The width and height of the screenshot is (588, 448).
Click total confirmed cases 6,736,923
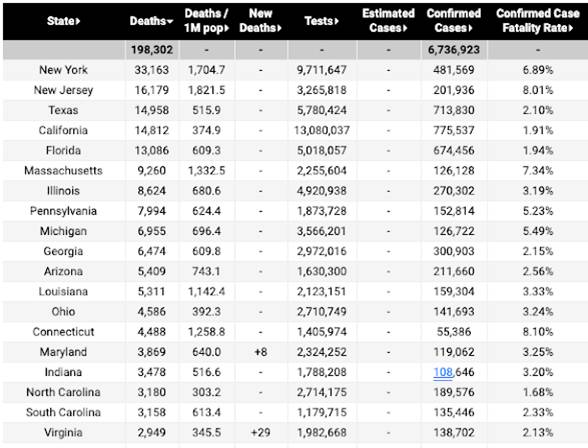coord(454,50)
